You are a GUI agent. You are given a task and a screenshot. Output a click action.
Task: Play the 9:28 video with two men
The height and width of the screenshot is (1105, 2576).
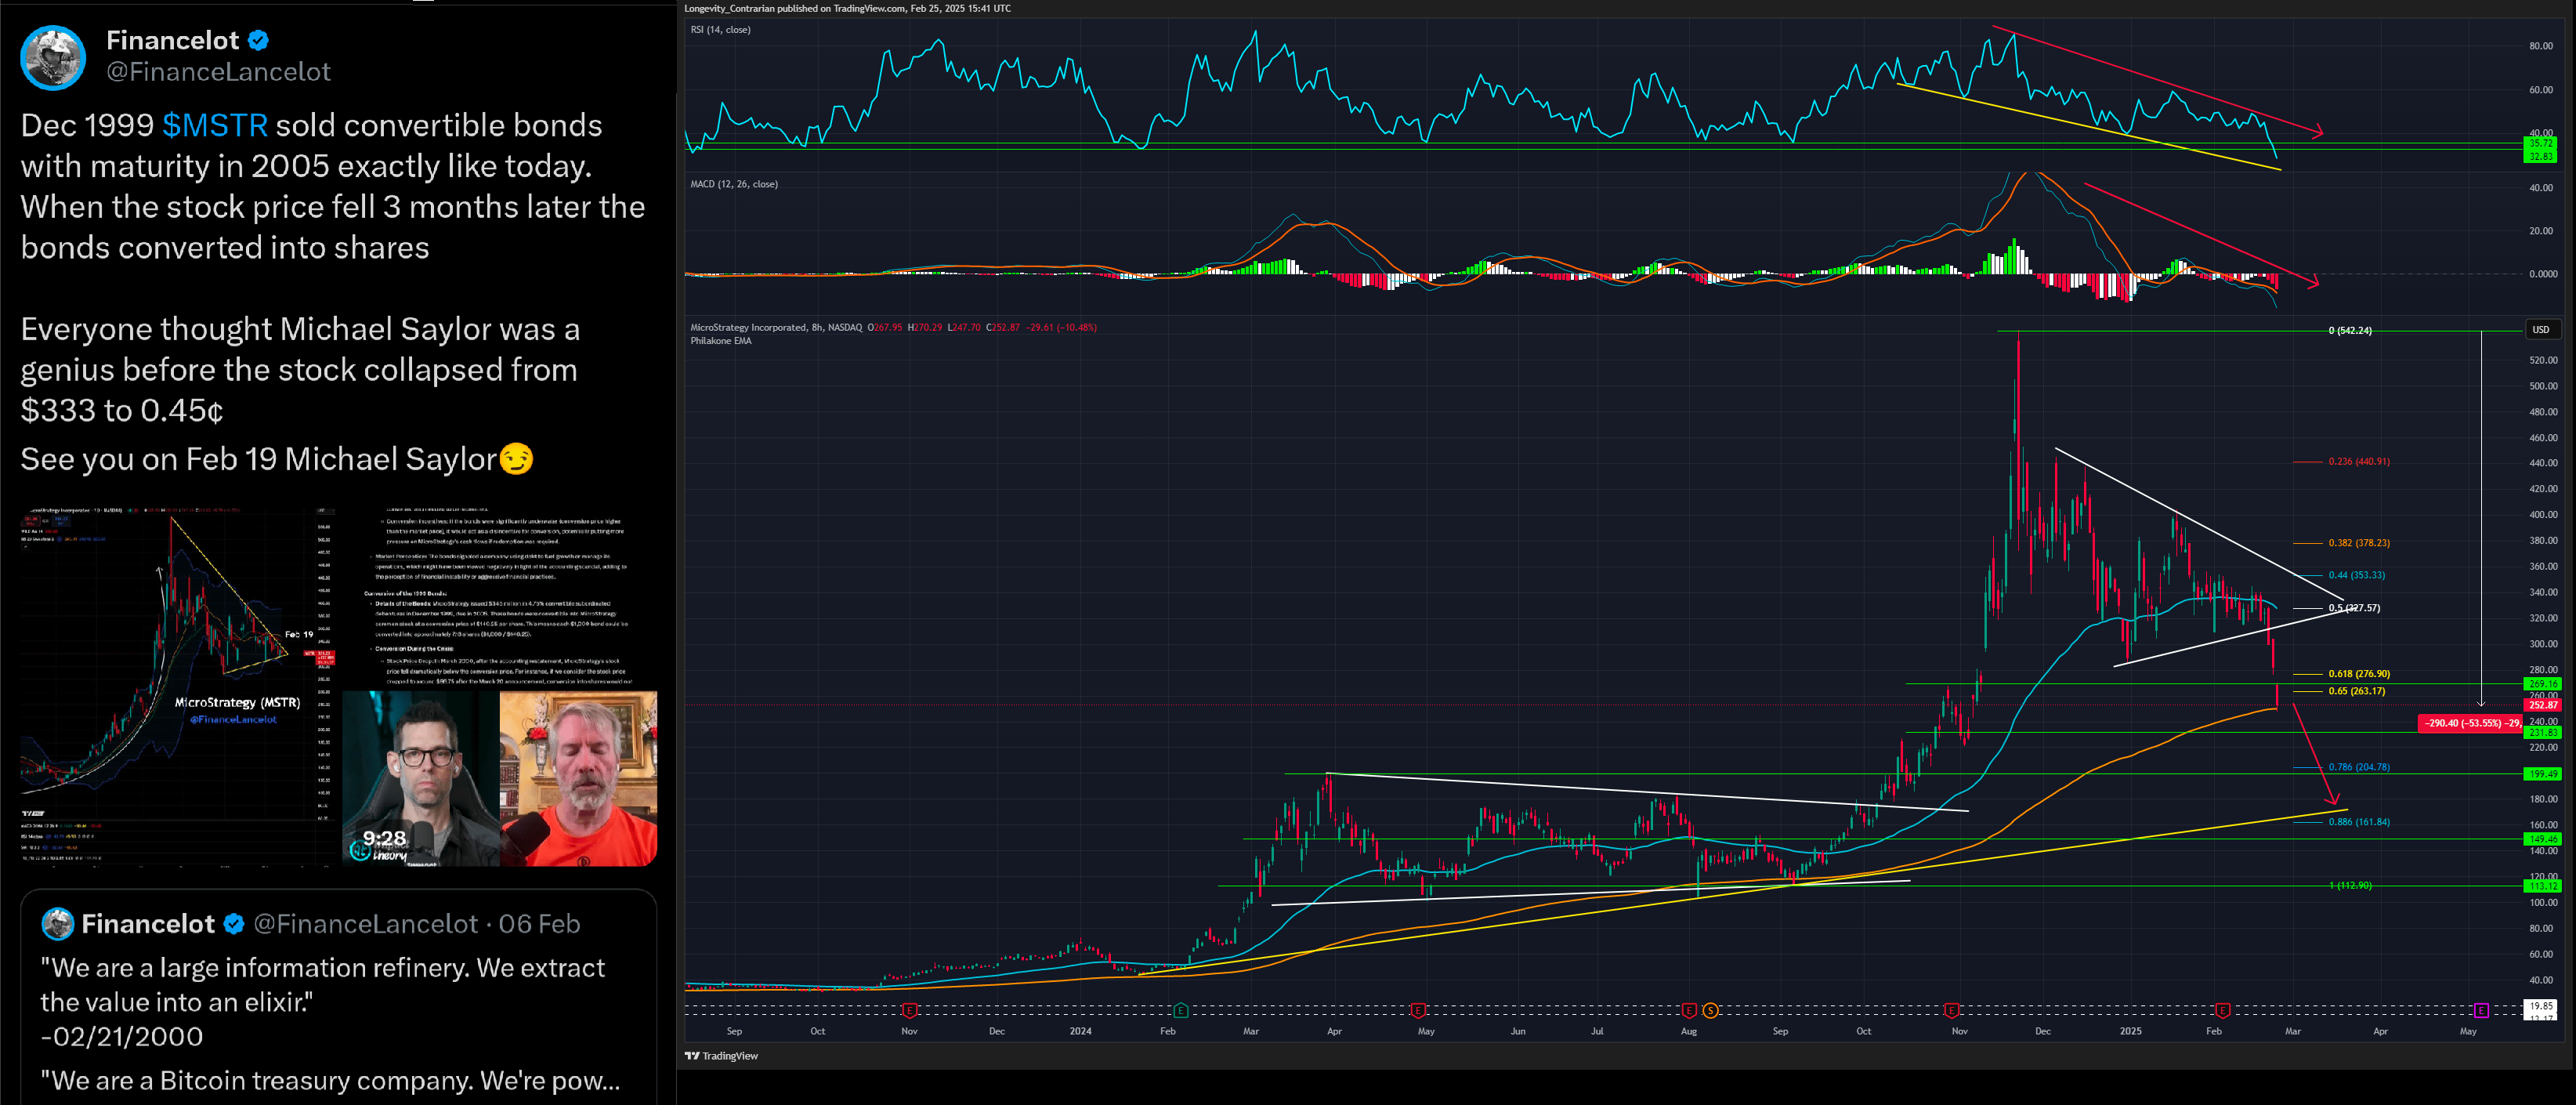tap(500, 778)
